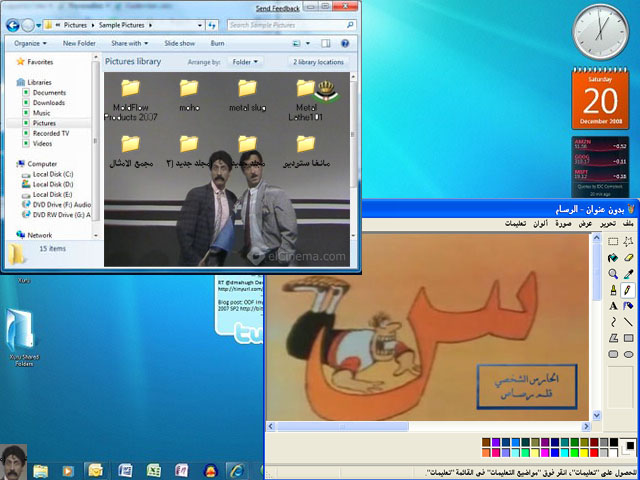Click Paint's horizontal canvas scrollbar thumb
Image resolution: width=640 pixels, height=480 pixels.
point(343,427)
